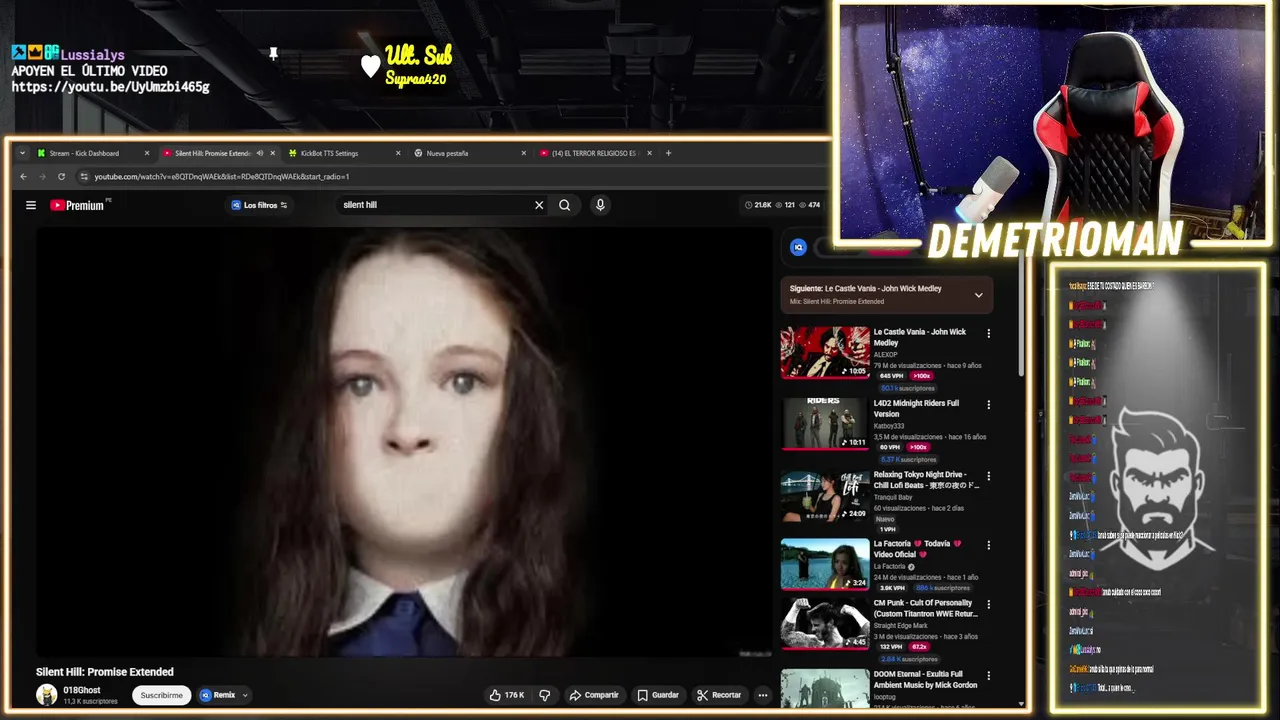Open 018Ghost channel avatar
1280x720 pixels.
[x=47, y=695]
